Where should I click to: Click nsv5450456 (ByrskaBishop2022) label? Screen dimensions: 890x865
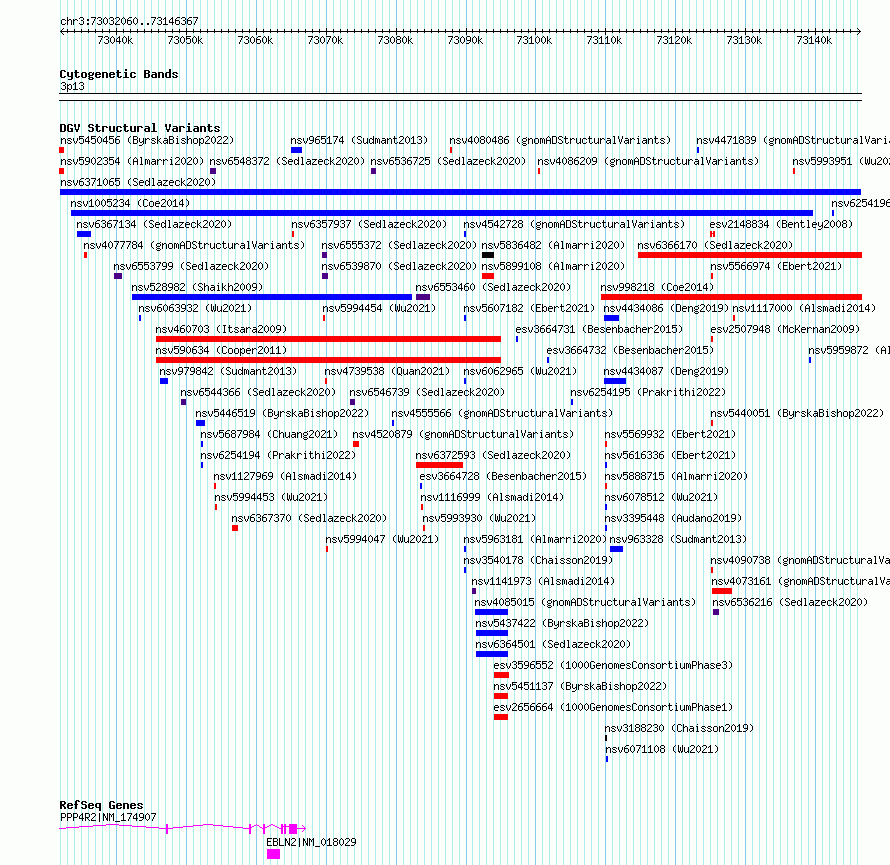[147, 140]
